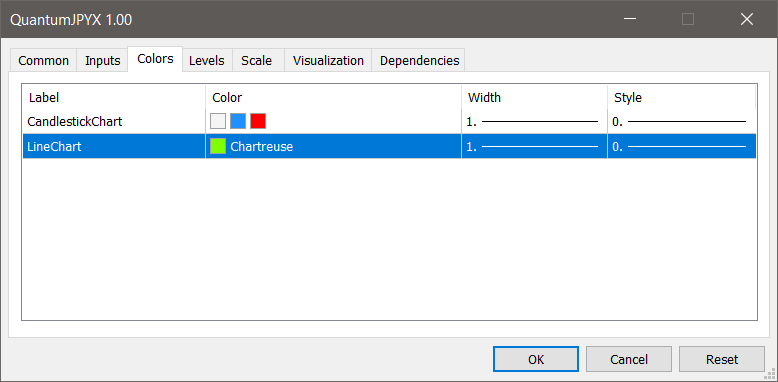This screenshot has width=778, height=382.
Task: Click the white CandlestickChart color swatch
Action: pyautogui.click(x=218, y=121)
